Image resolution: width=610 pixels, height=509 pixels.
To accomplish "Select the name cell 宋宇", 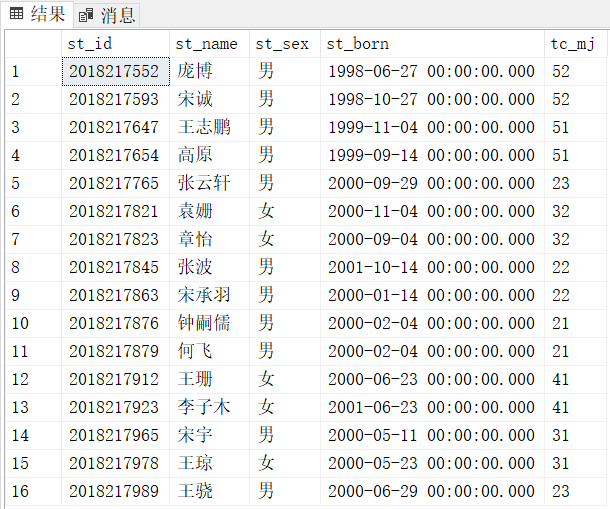I will click(x=209, y=435).
